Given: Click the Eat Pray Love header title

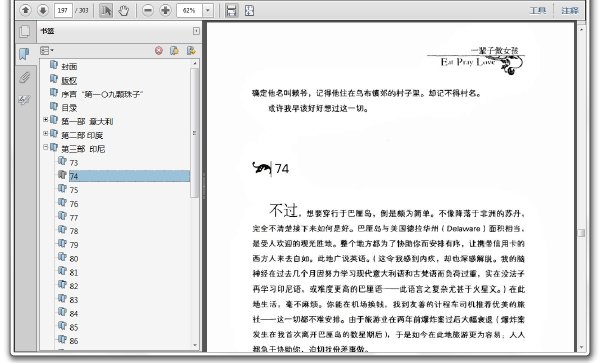Looking at the screenshot, I should (468, 62).
